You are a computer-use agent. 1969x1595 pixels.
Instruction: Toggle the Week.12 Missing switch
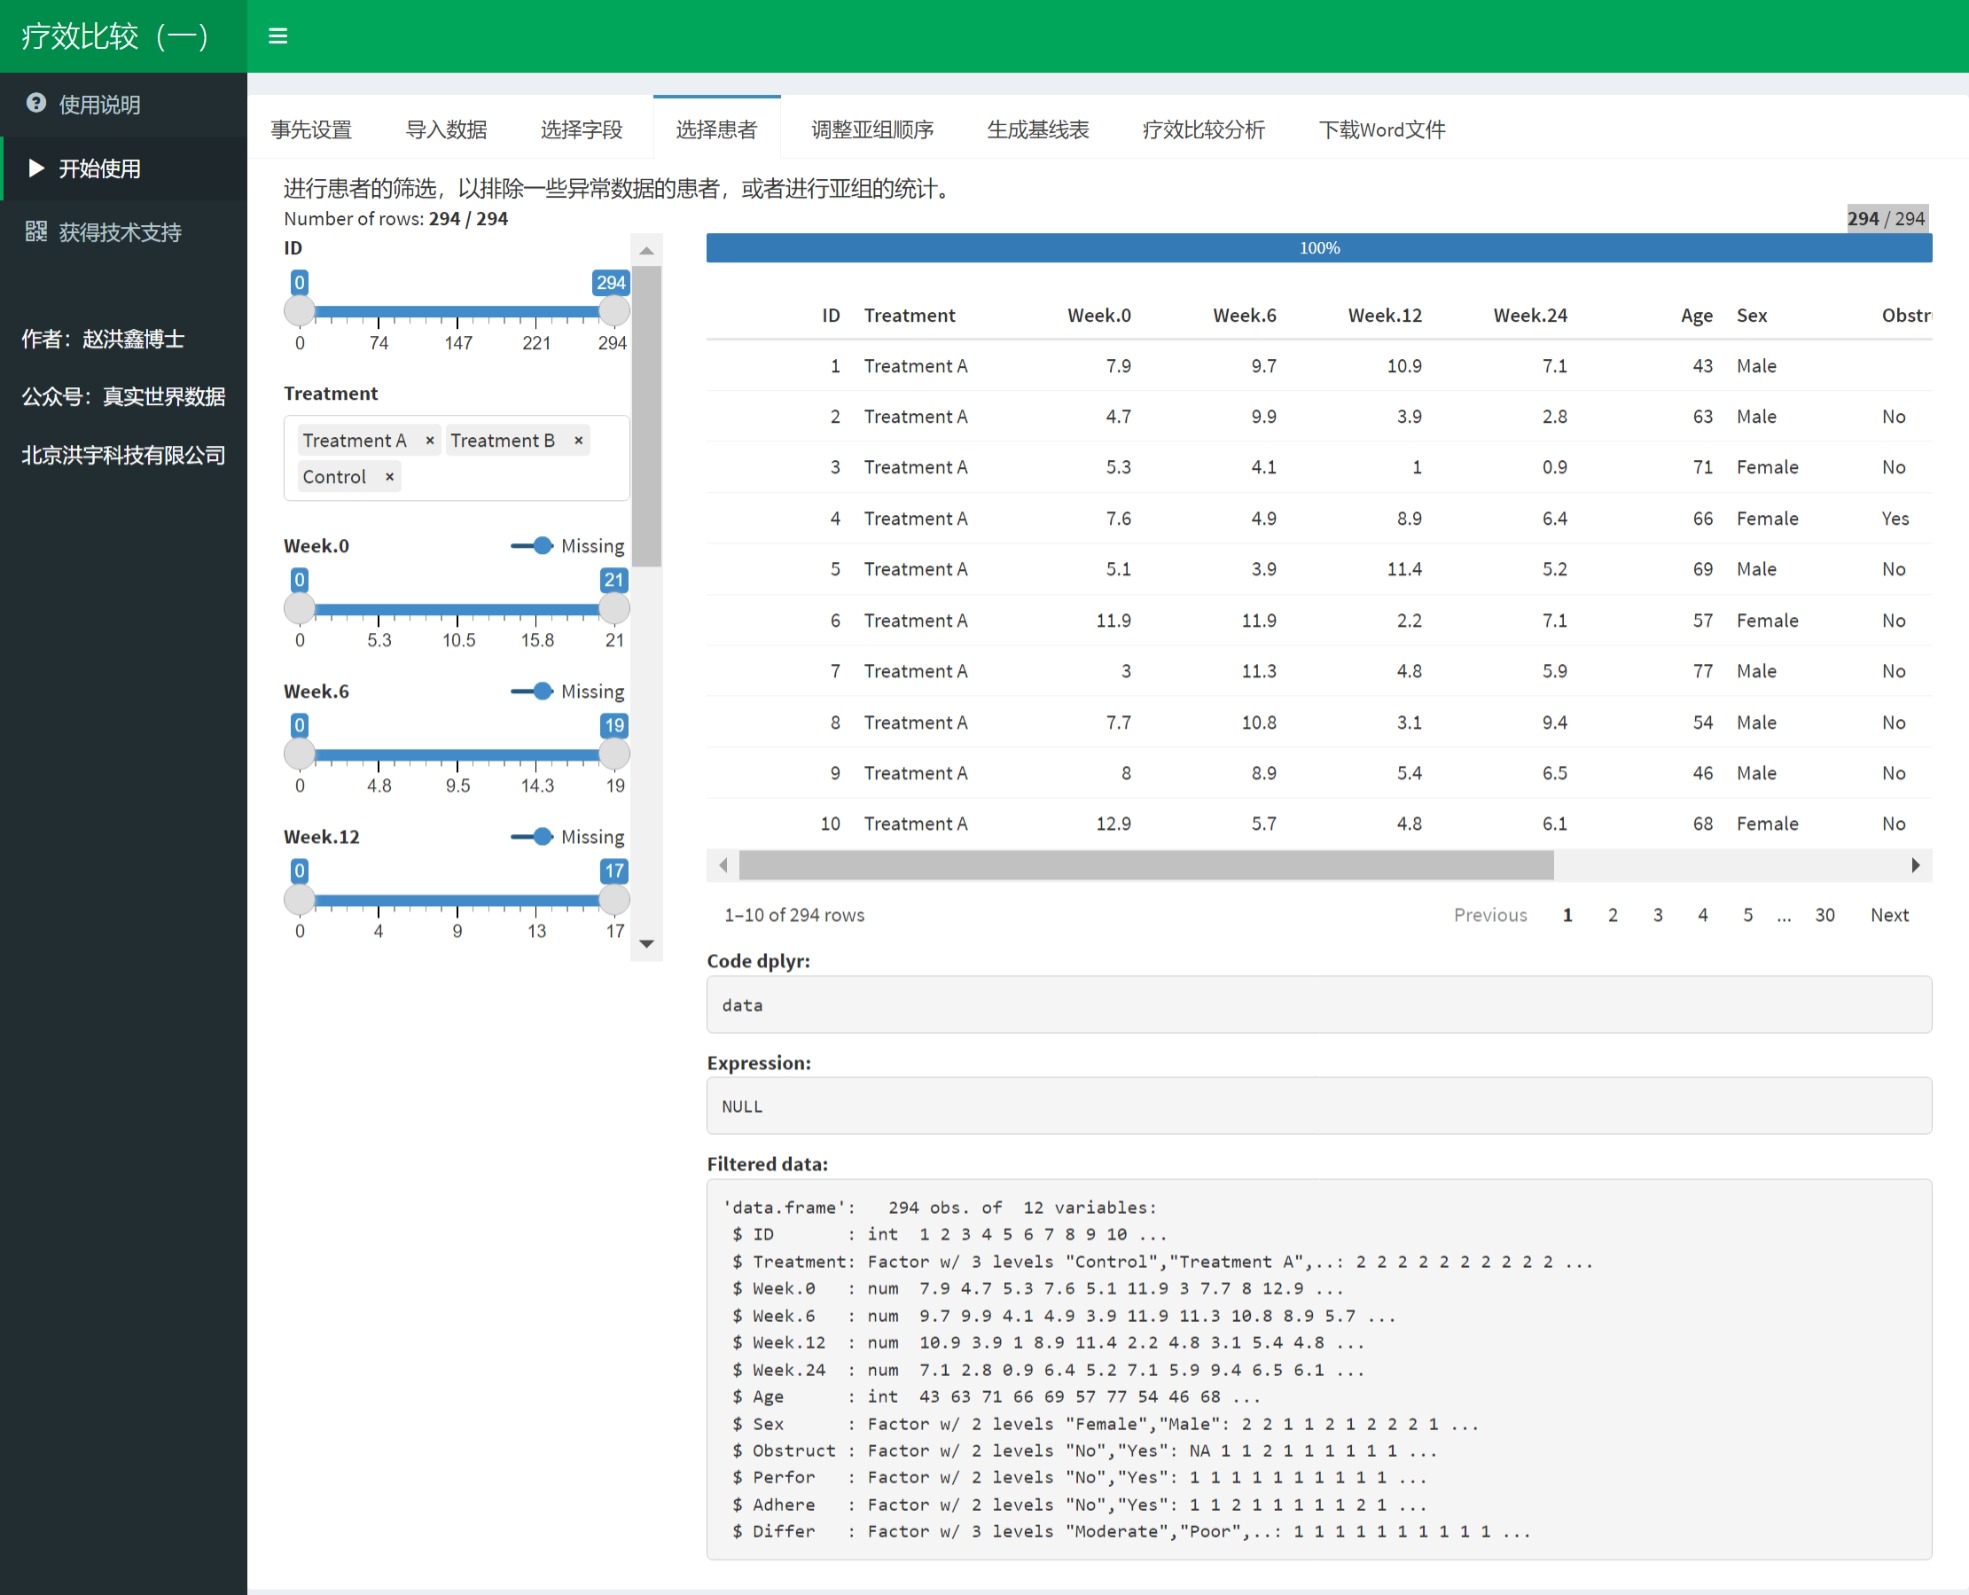[x=532, y=837]
